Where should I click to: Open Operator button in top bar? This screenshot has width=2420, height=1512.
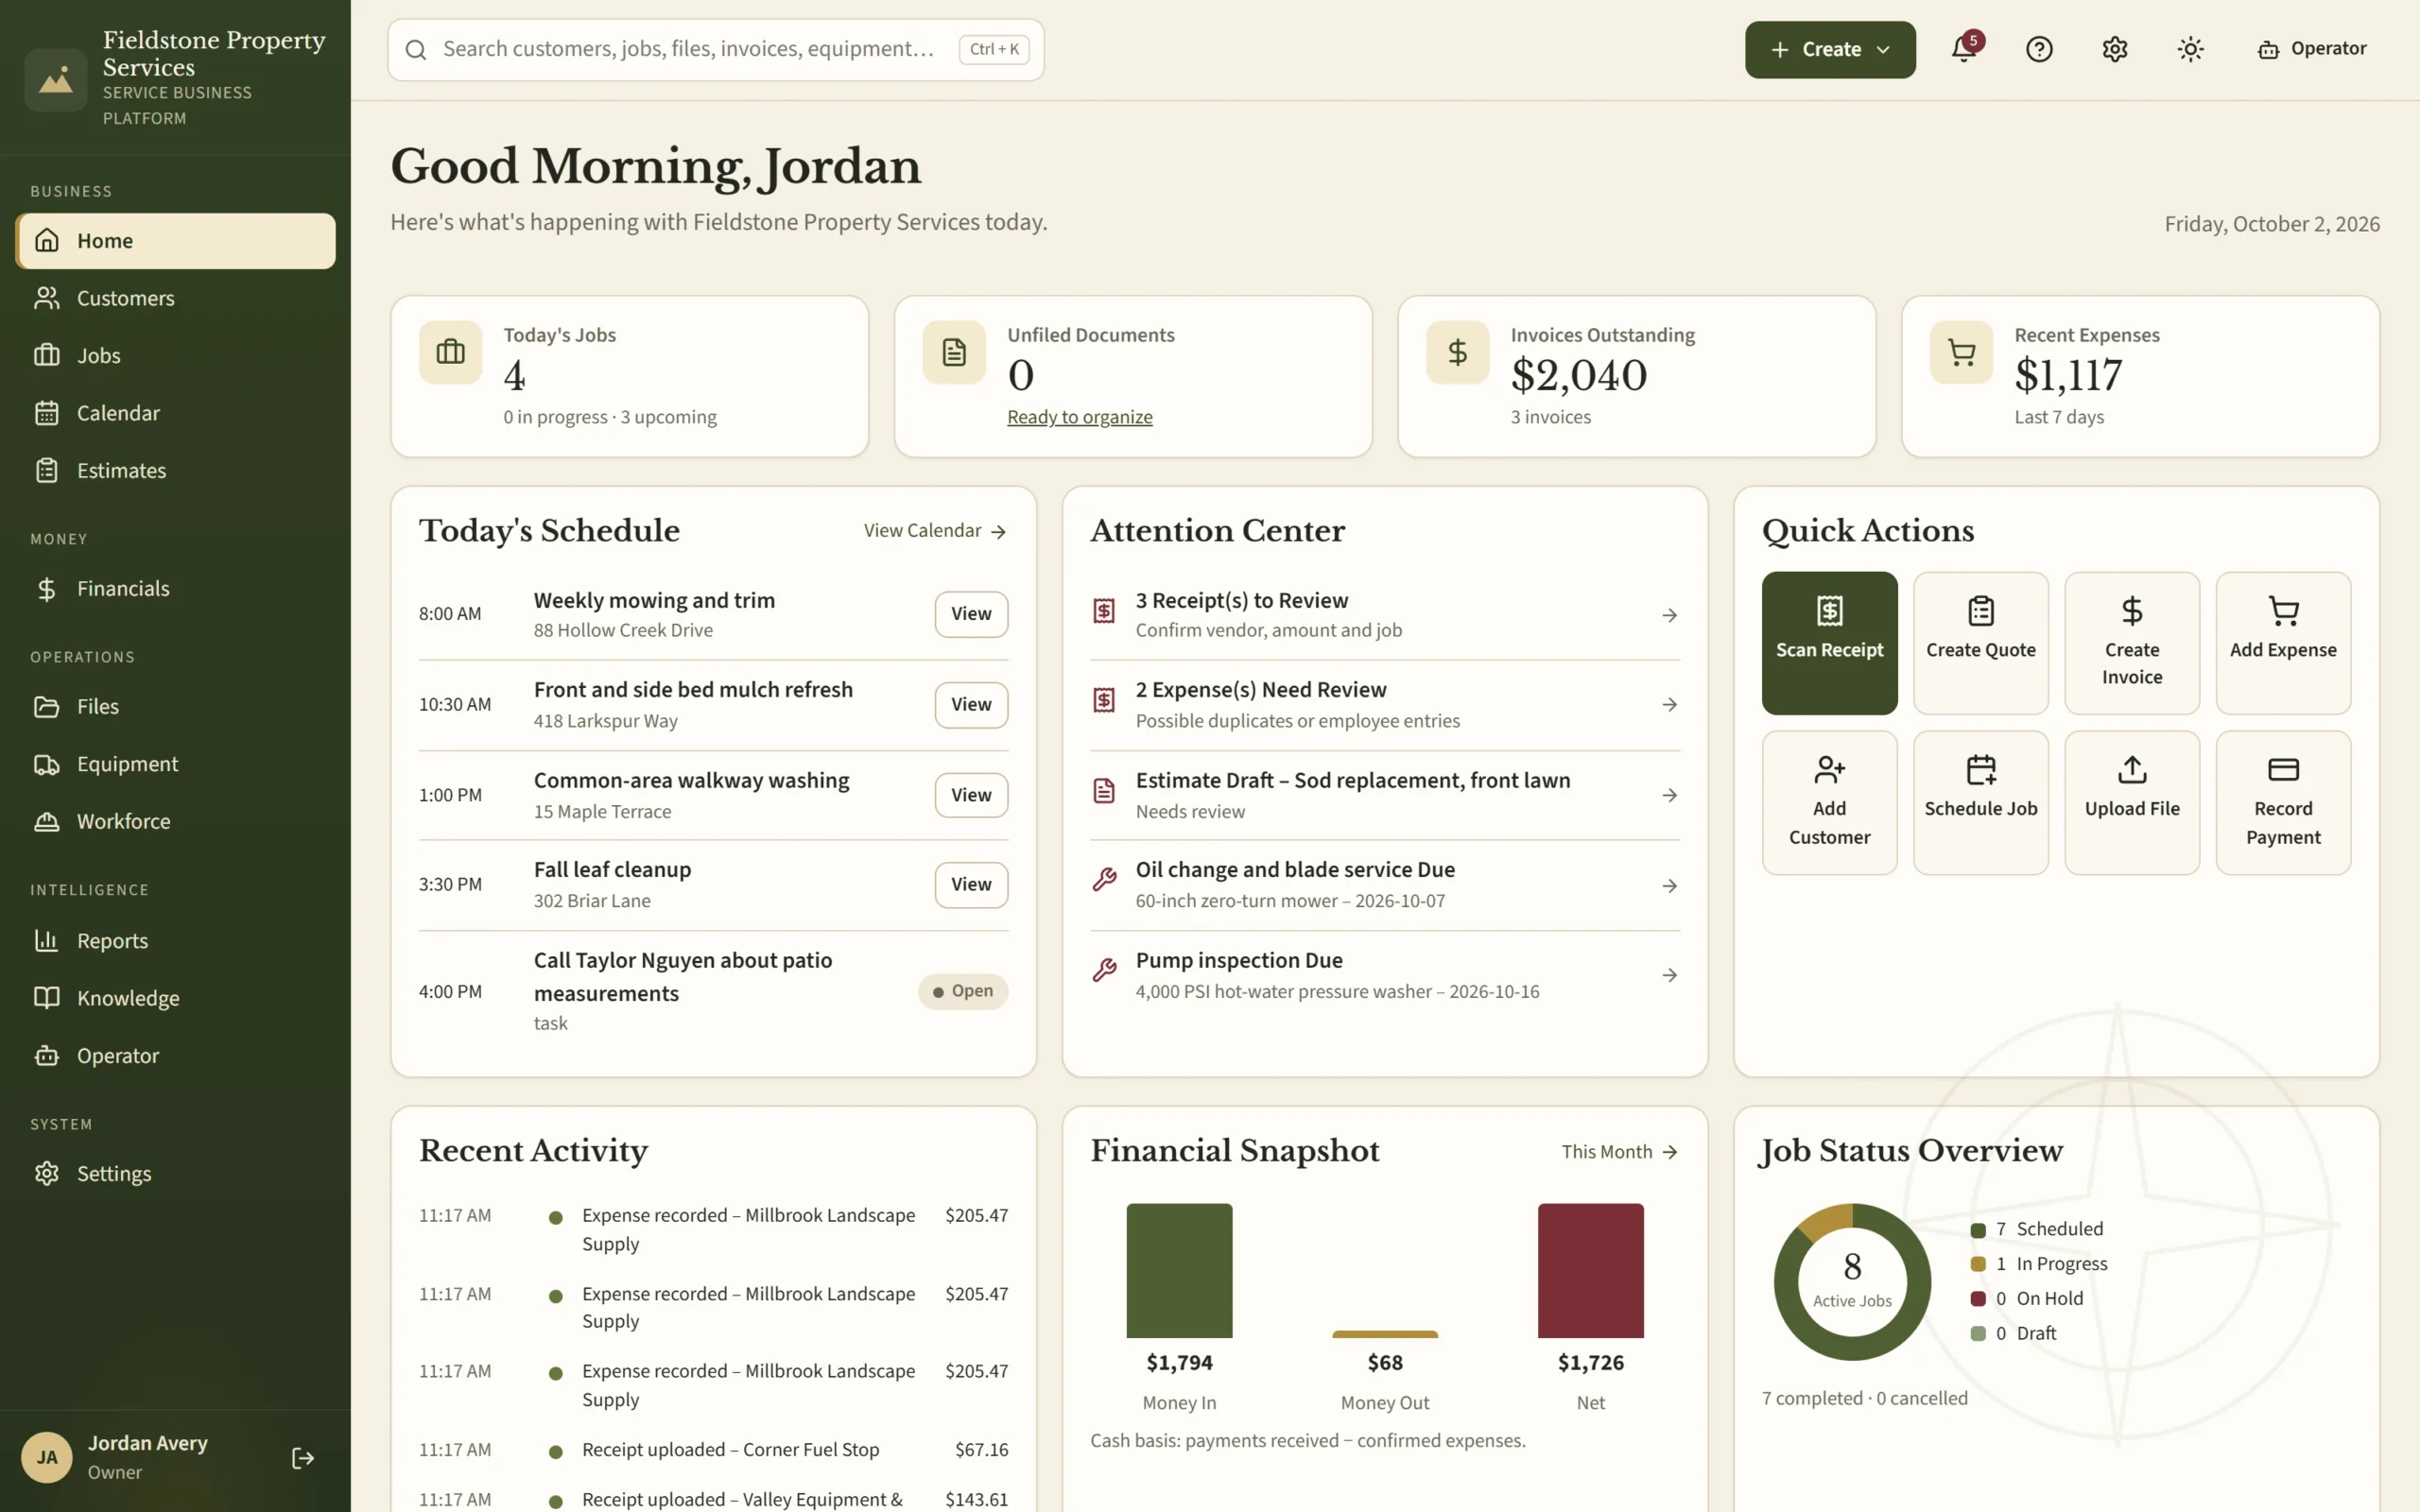point(2312,49)
